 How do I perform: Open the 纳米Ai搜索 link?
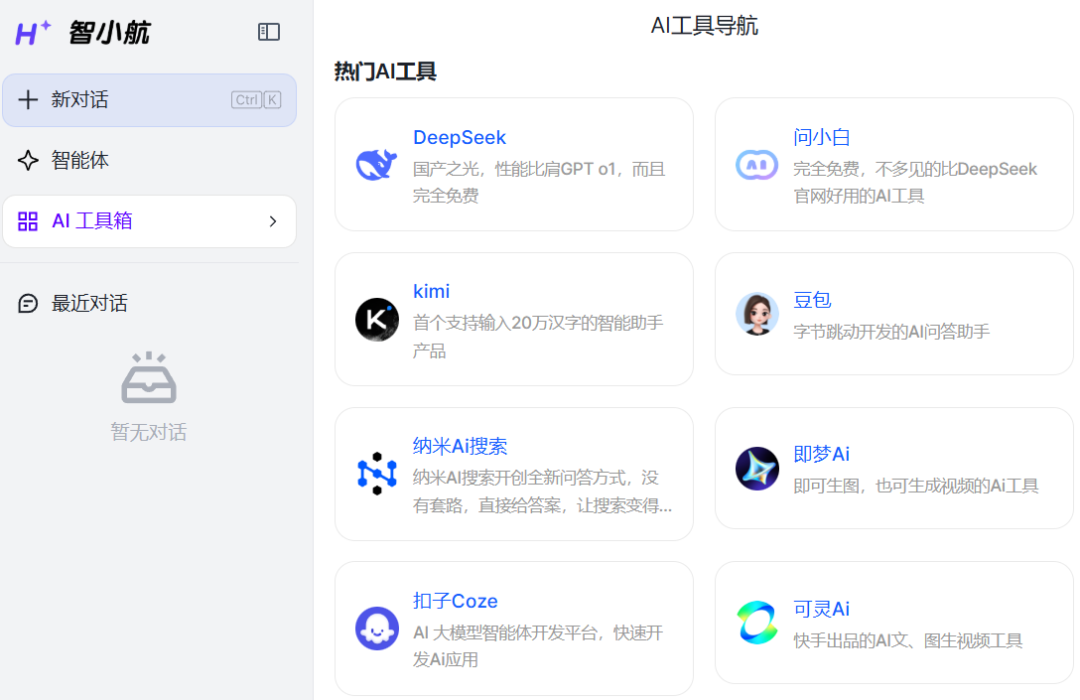pos(460,446)
